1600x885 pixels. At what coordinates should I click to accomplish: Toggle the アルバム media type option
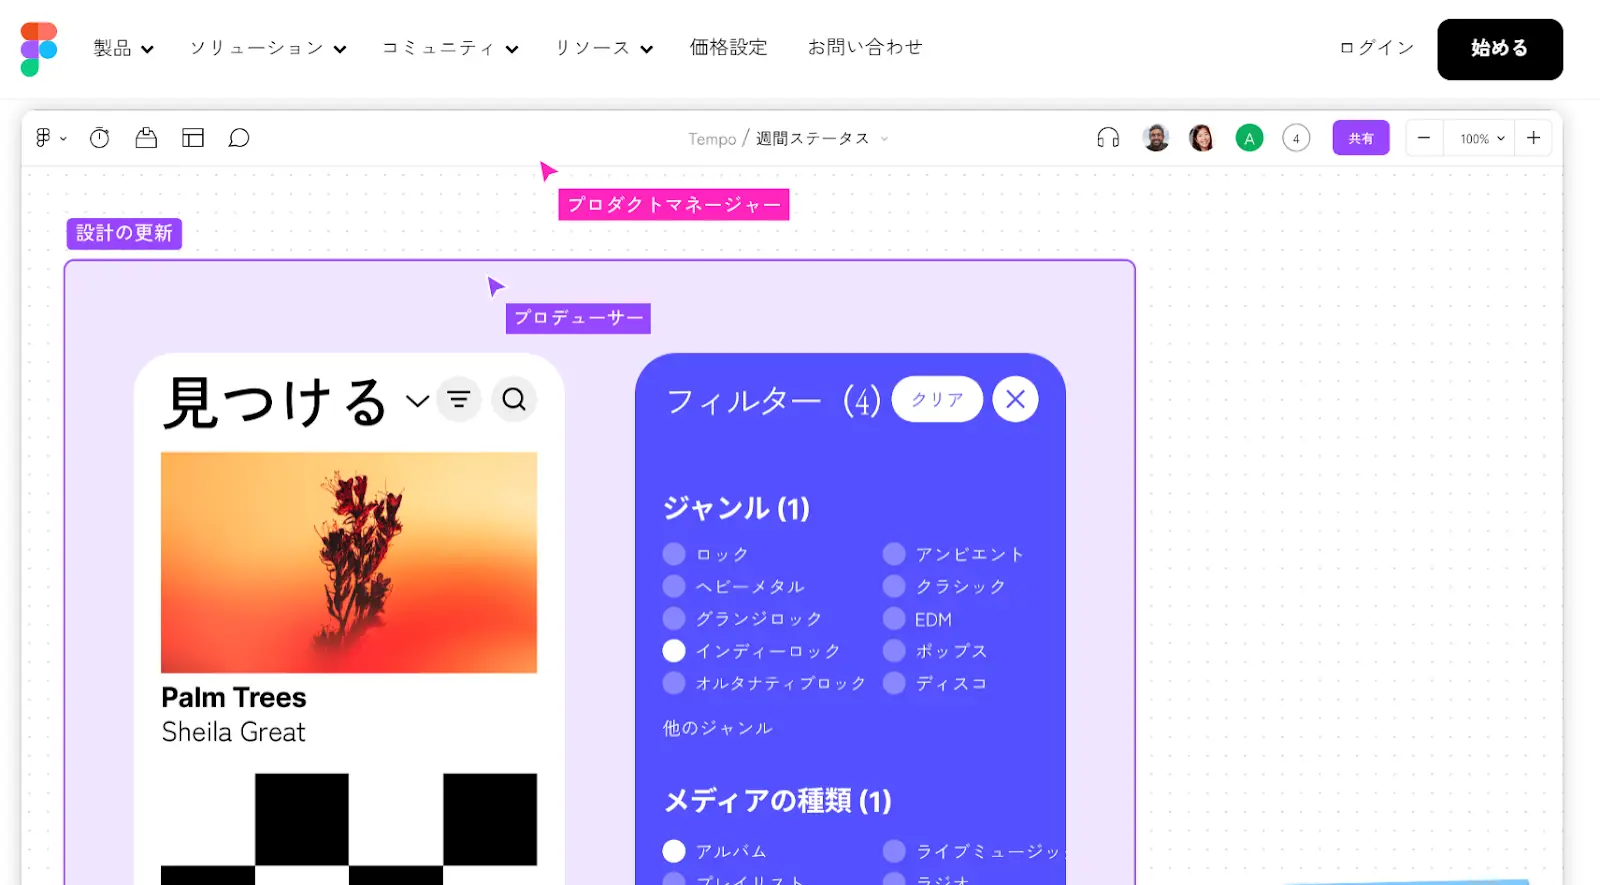[674, 851]
